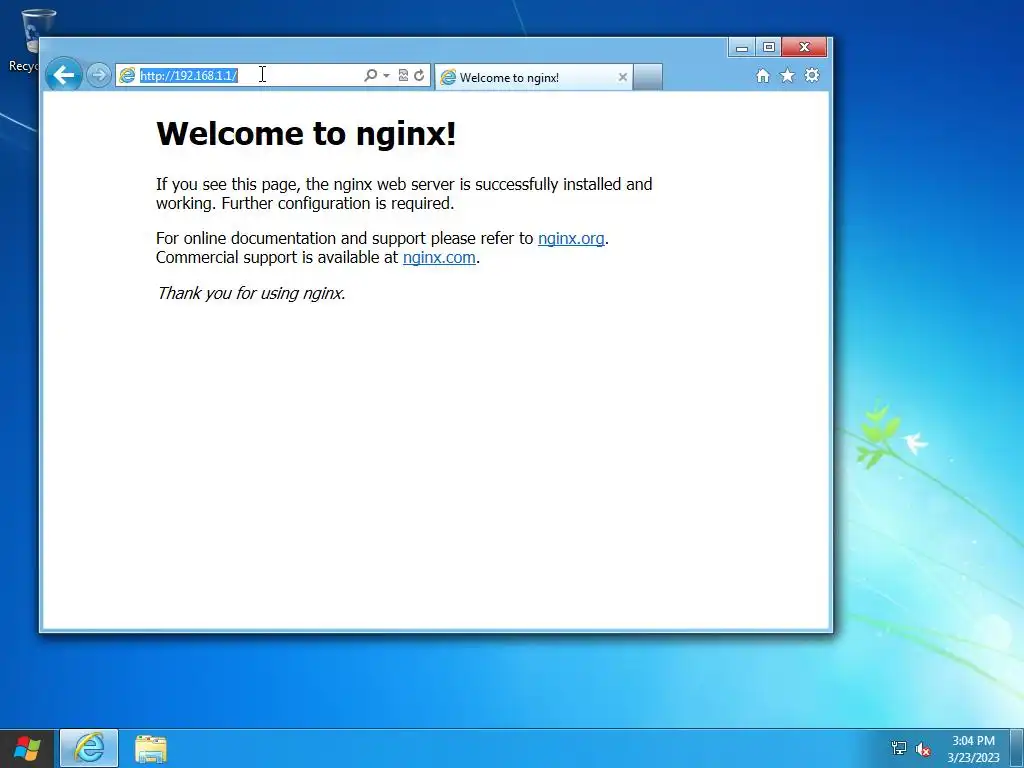
Task: Click the browser Forward arrow button
Action: coord(99,75)
